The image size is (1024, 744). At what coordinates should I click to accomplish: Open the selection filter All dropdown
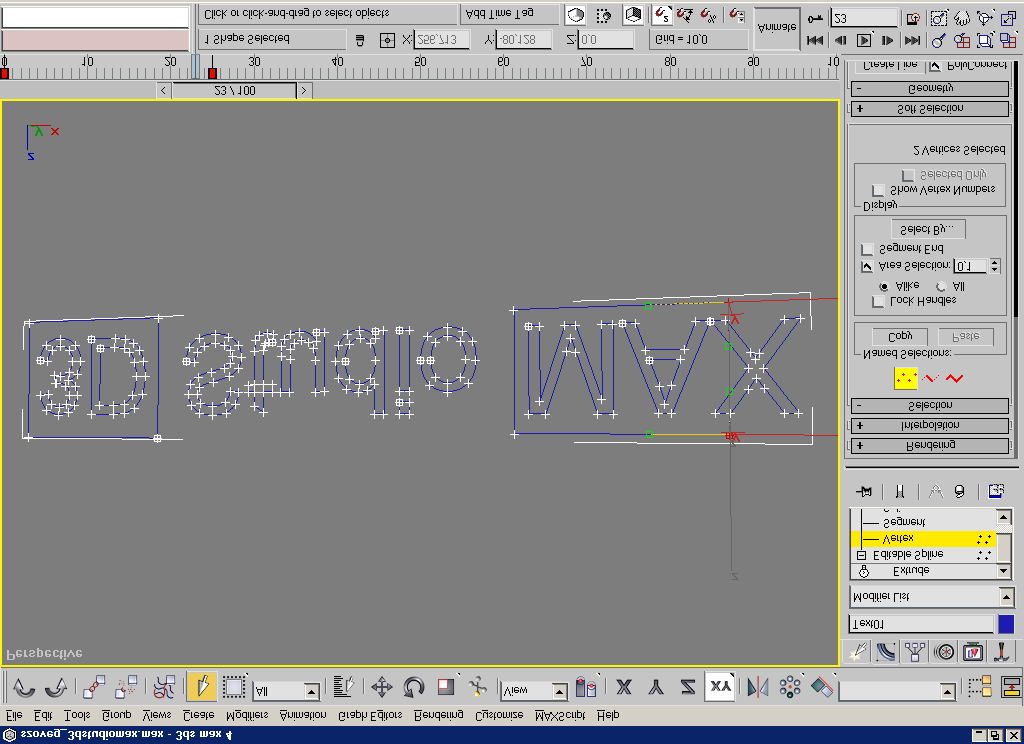(312, 691)
